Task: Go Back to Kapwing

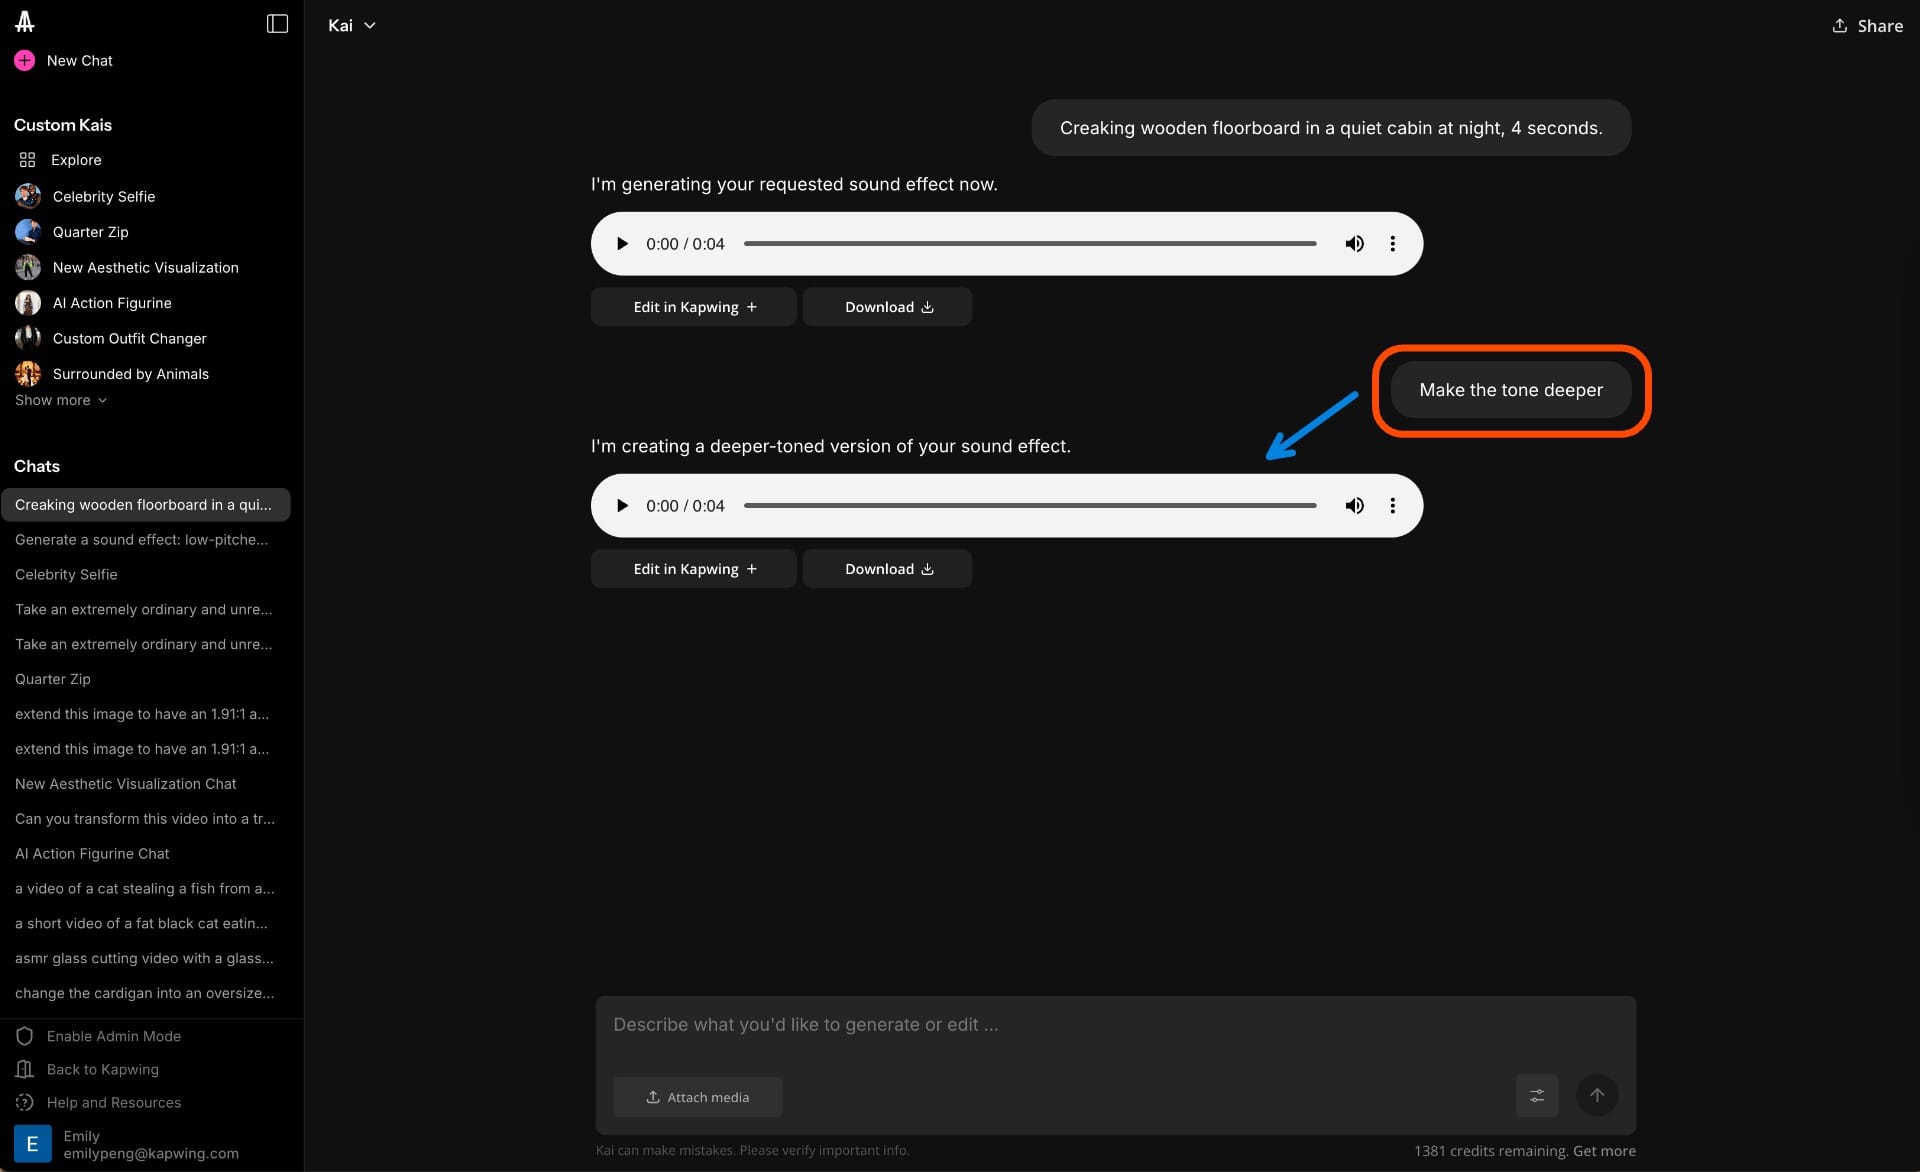Action: tap(101, 1069)
